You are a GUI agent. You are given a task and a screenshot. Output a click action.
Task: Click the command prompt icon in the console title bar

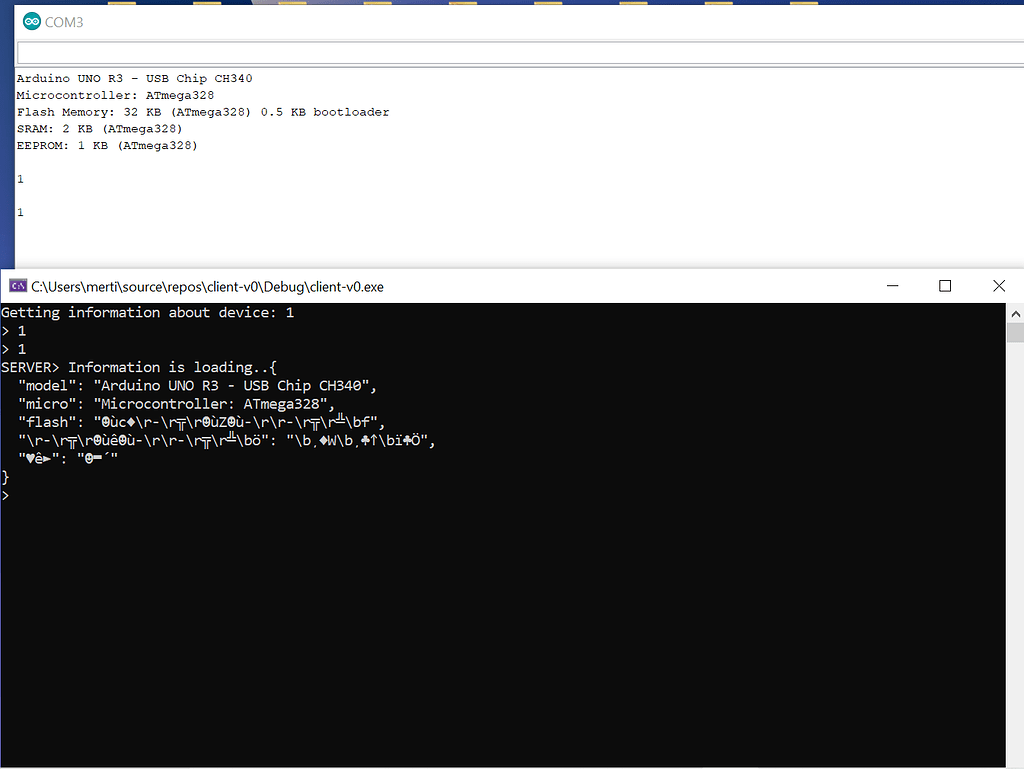tap(17, 286)
